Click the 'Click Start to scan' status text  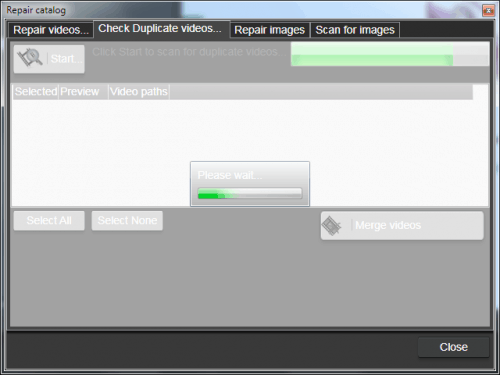click(x=189, y=52)
